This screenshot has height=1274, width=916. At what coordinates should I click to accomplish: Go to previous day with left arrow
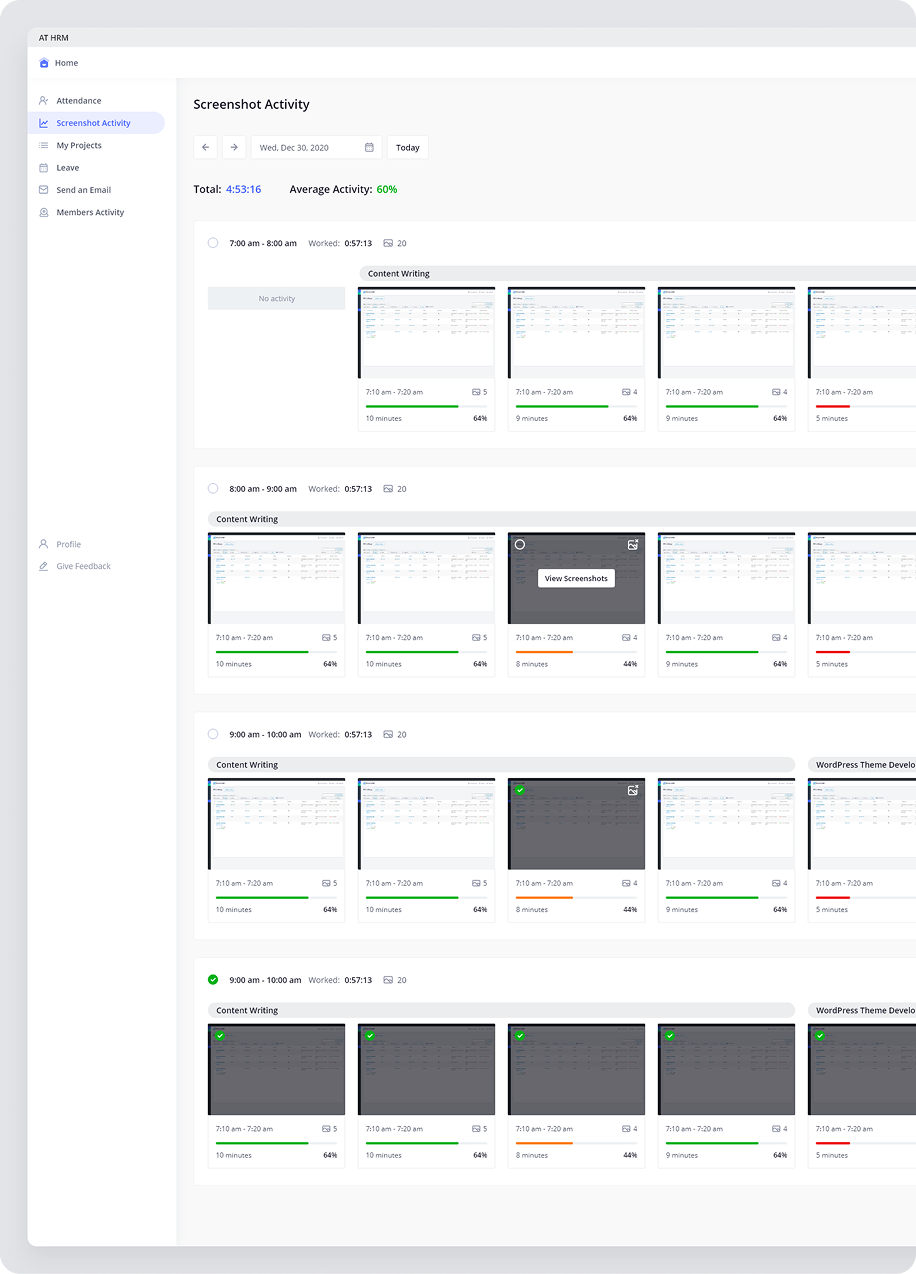[x=206, y=147]
